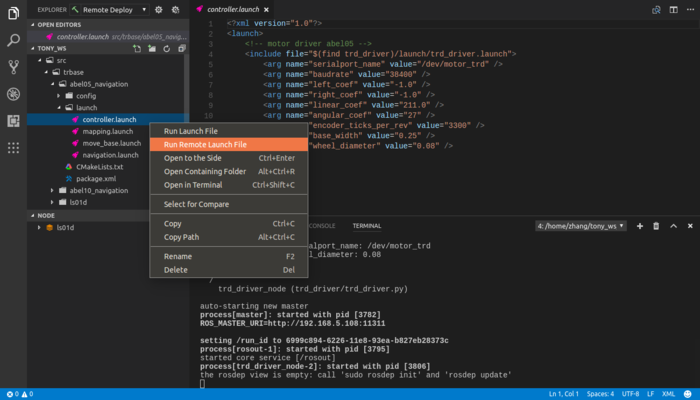Image resolution: width=700 pixels, height=400 pixels.
Task: Close the controller.launch editor tab
Action: (x=267, y=9)
